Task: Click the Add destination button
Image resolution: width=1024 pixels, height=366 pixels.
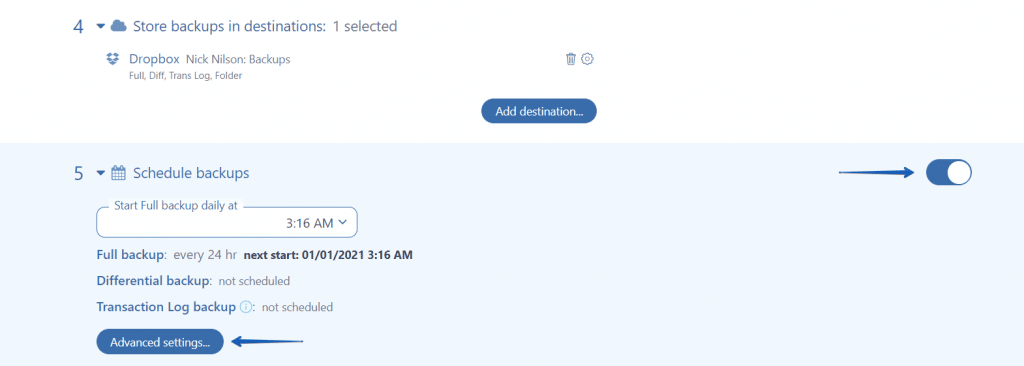Action: (x=539, y=111)
